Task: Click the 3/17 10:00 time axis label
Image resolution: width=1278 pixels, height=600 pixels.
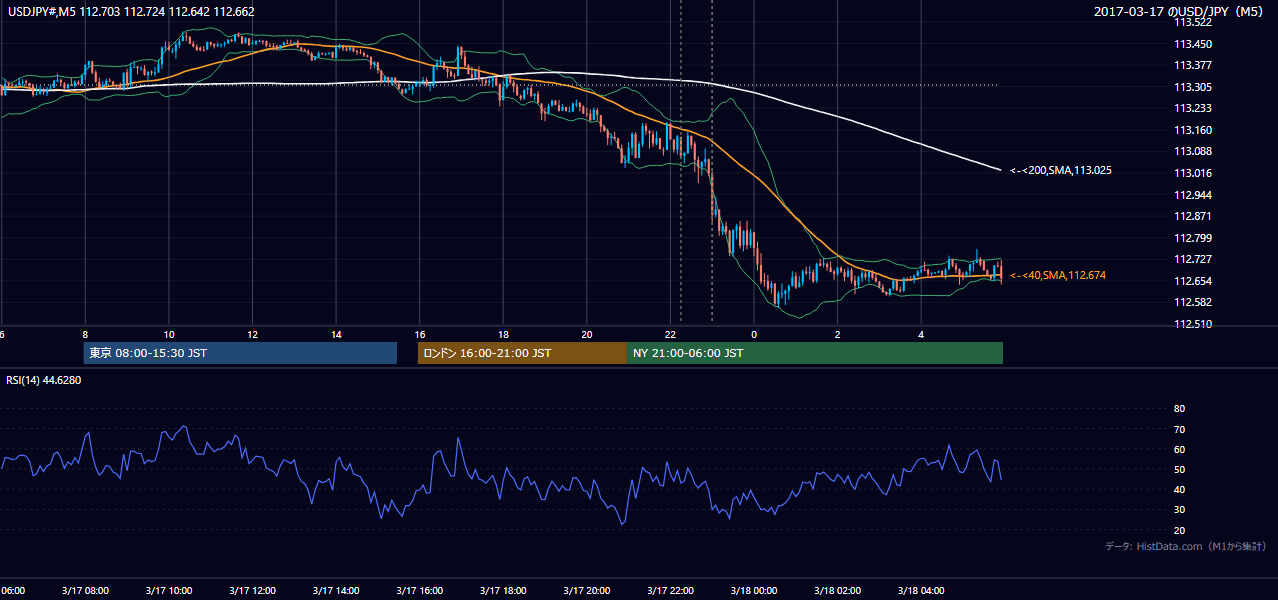Action: 168,590
